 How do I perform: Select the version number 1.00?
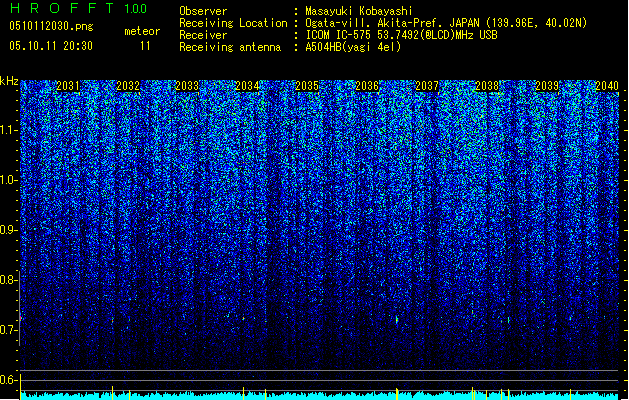[135, 8]
